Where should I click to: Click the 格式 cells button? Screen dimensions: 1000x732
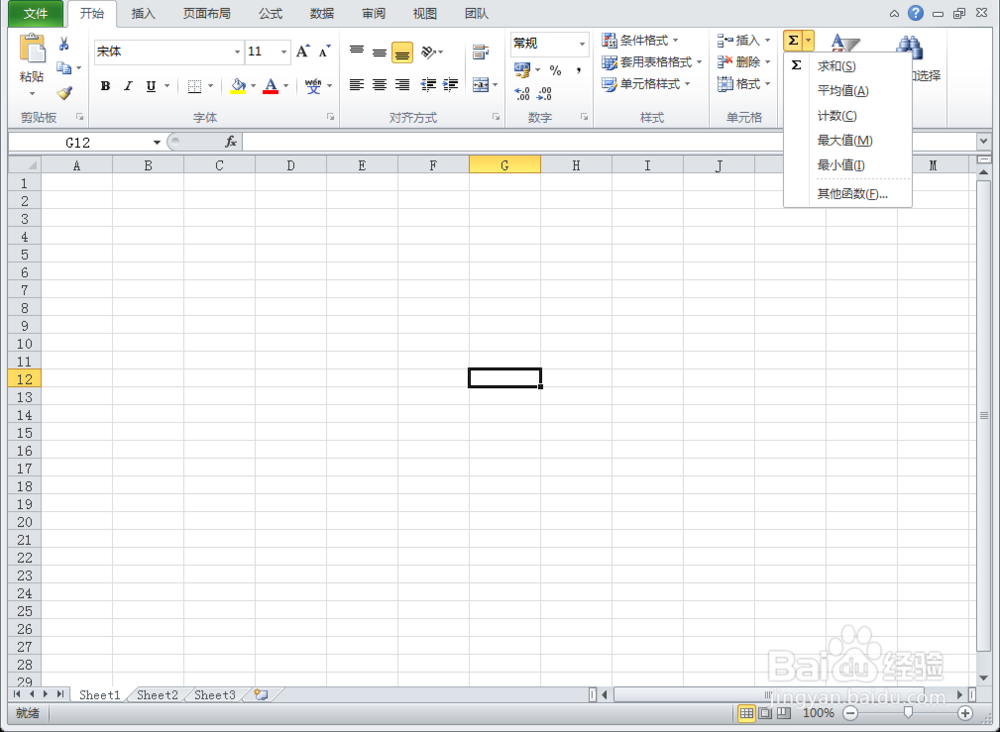pos(743,84)
